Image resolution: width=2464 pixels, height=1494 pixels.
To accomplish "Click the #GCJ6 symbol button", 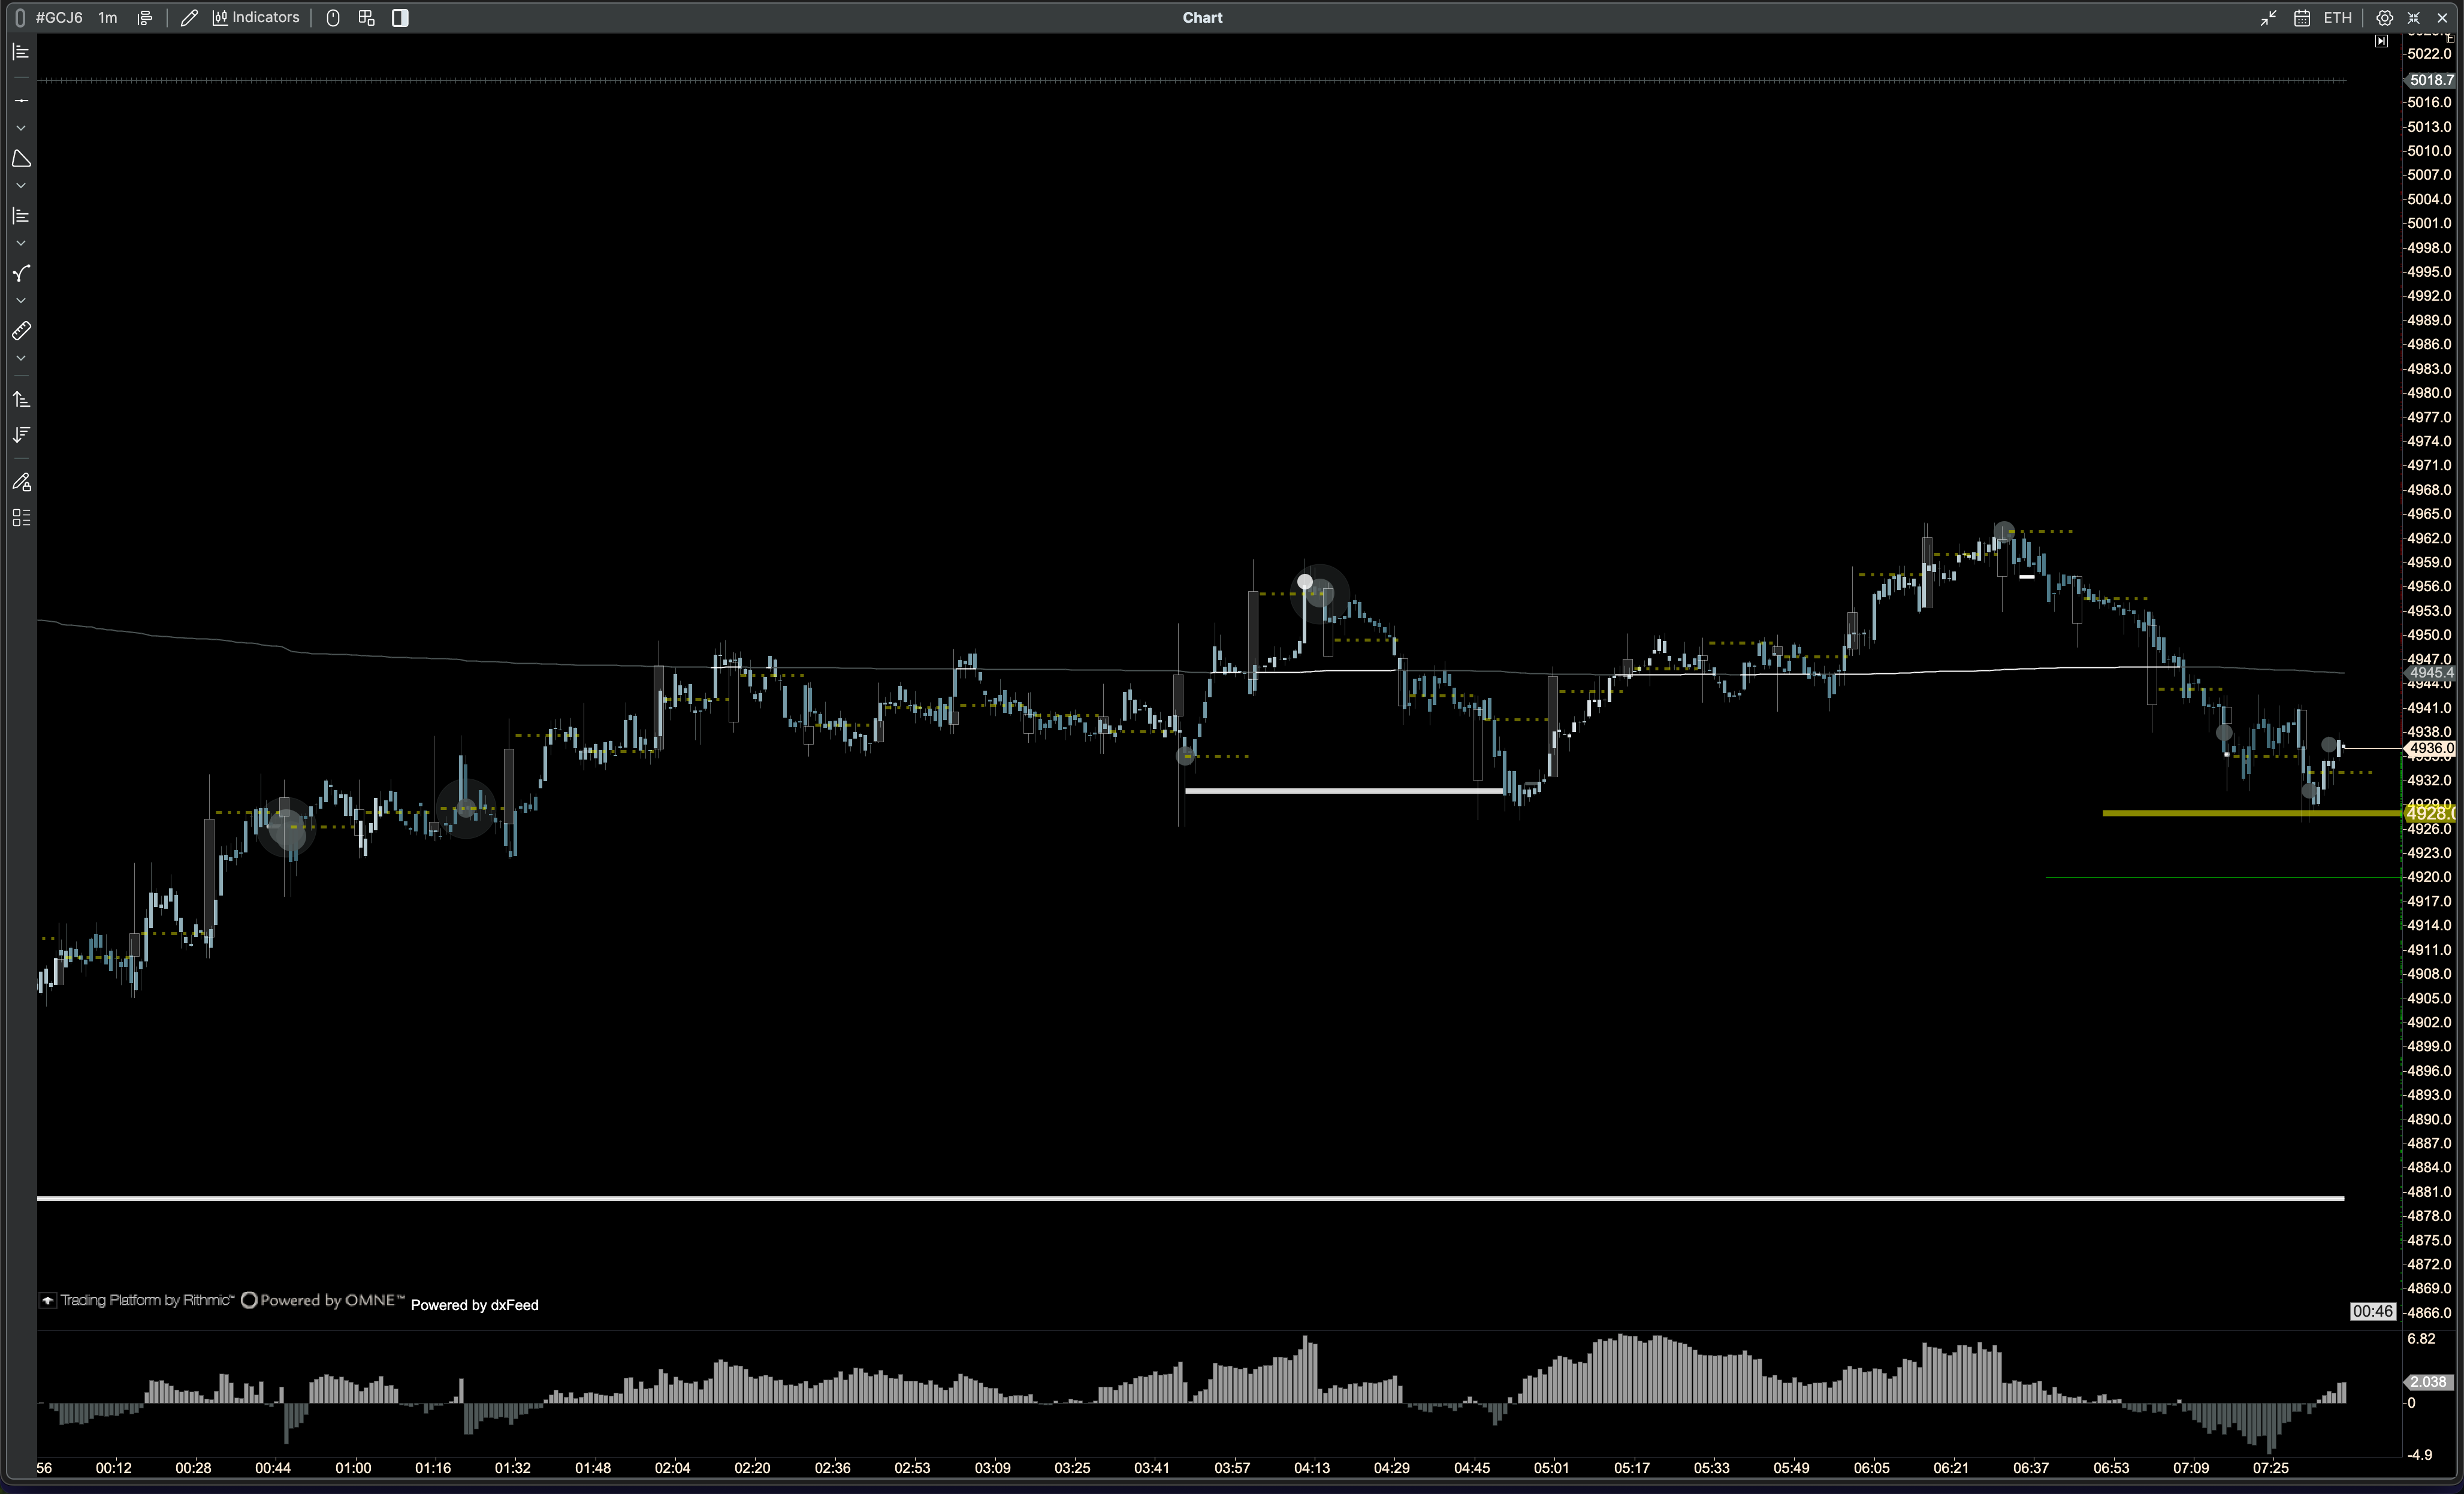I will point(59,18).
